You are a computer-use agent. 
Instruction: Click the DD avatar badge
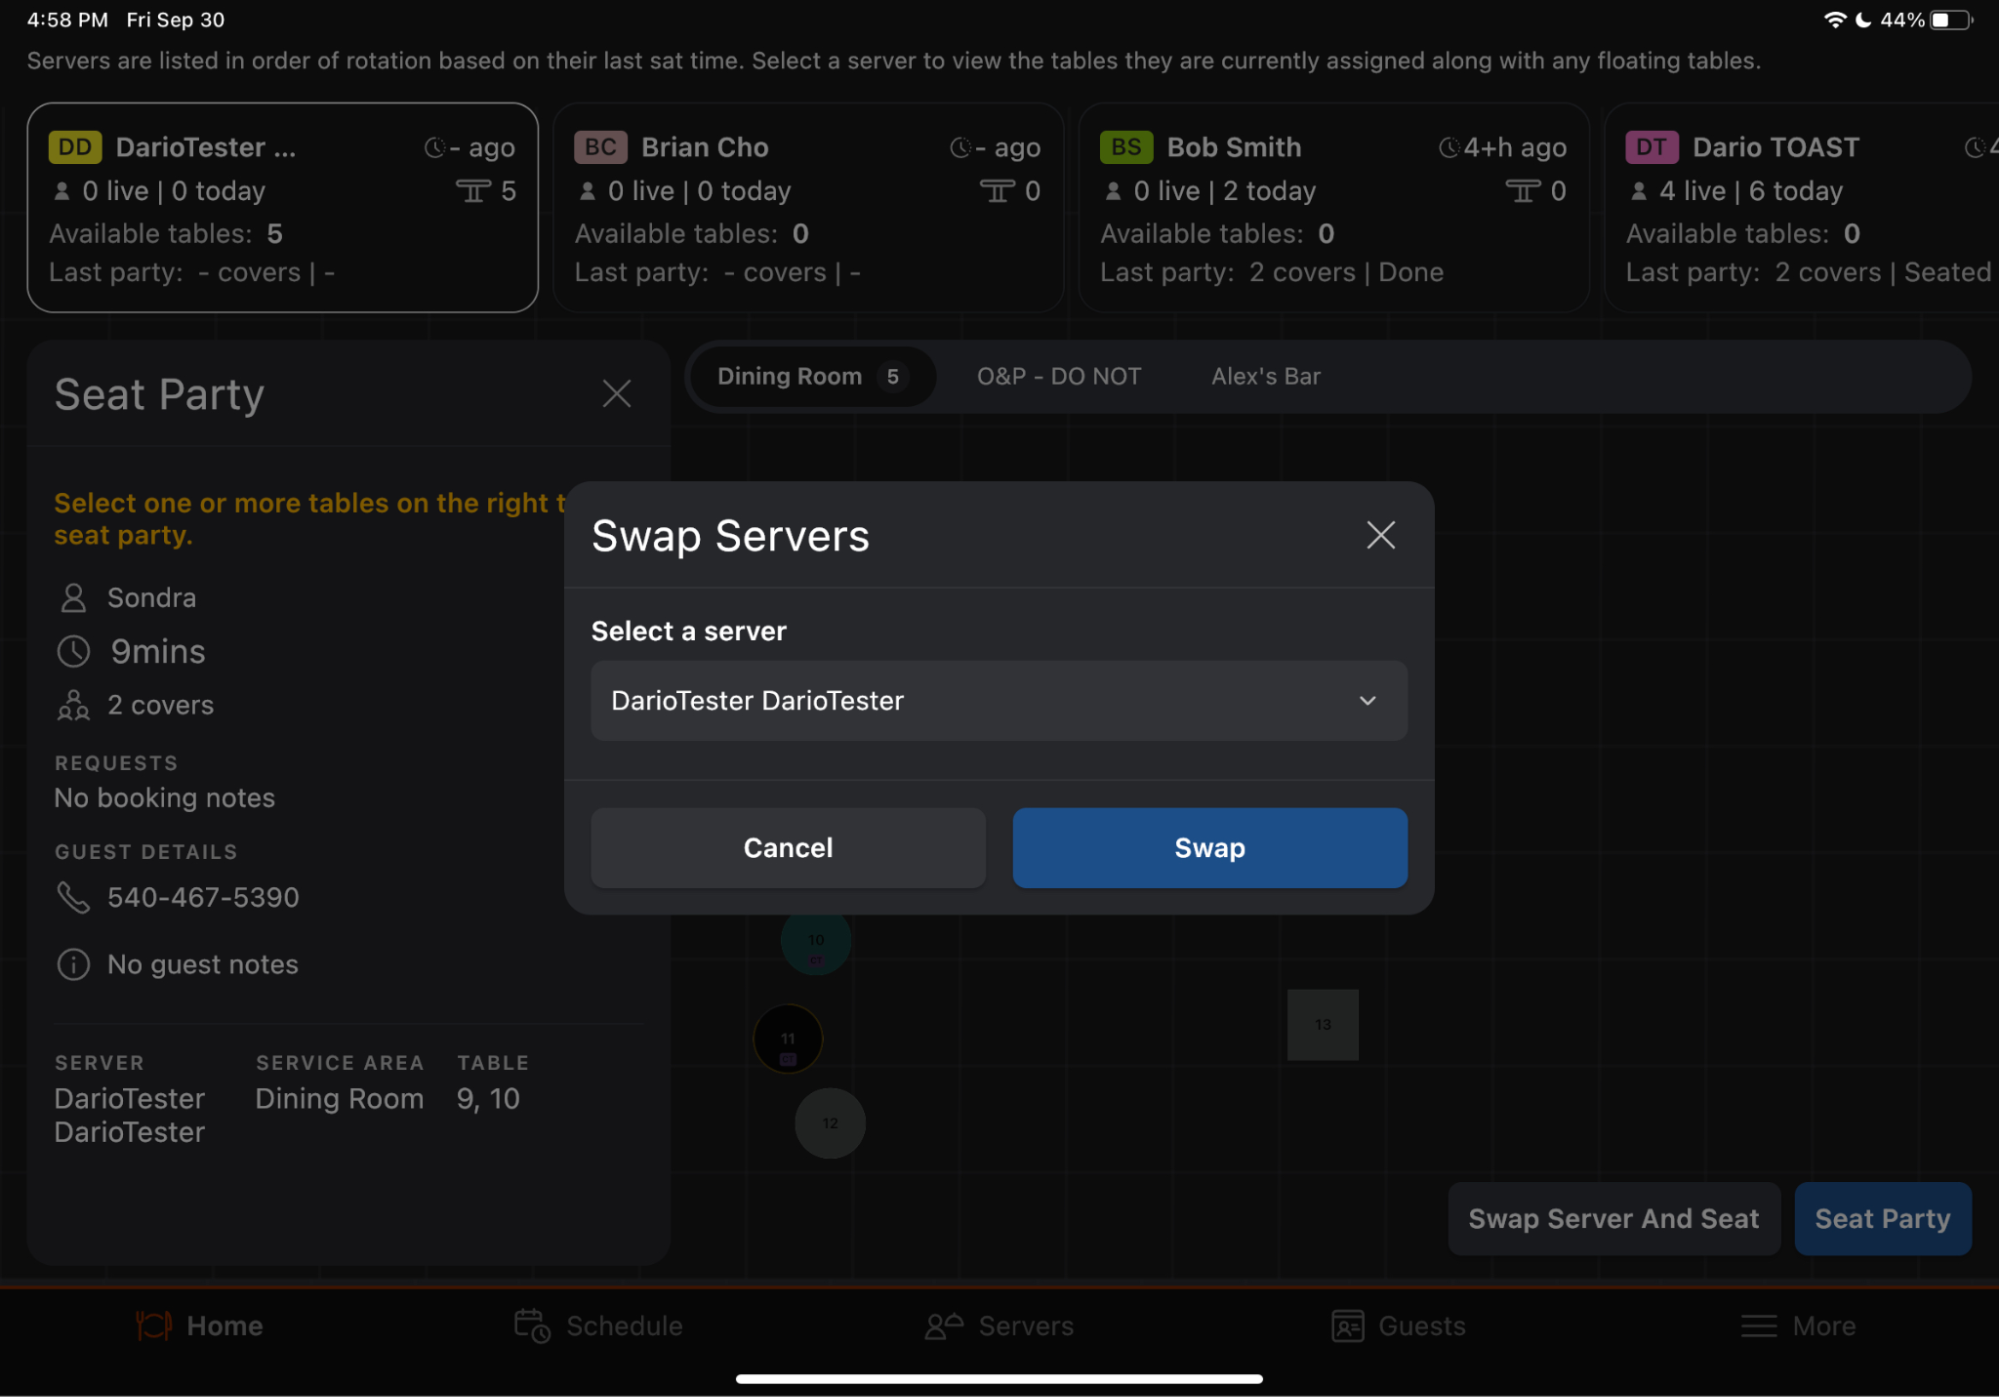pos(75,147)
